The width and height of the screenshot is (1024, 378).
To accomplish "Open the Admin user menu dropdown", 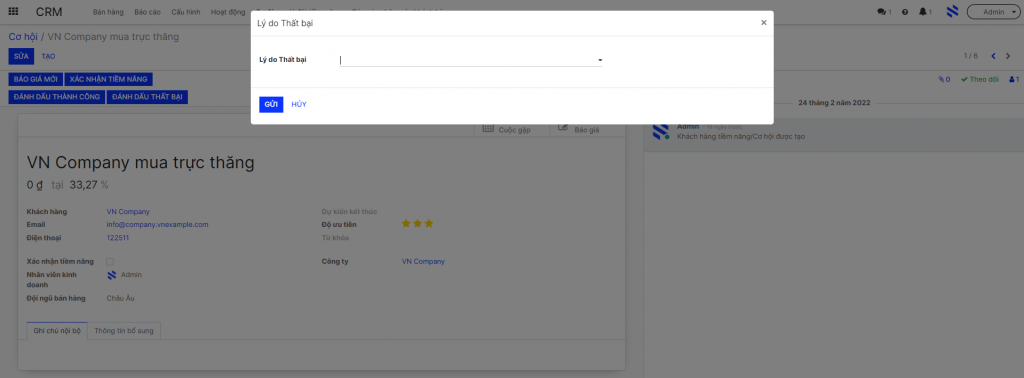I will point(992,12).
